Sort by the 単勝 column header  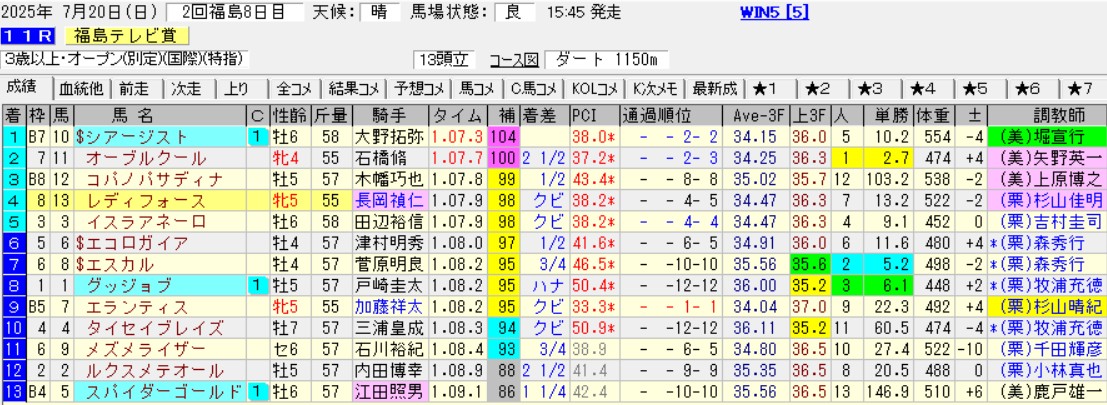pos(887,113)
